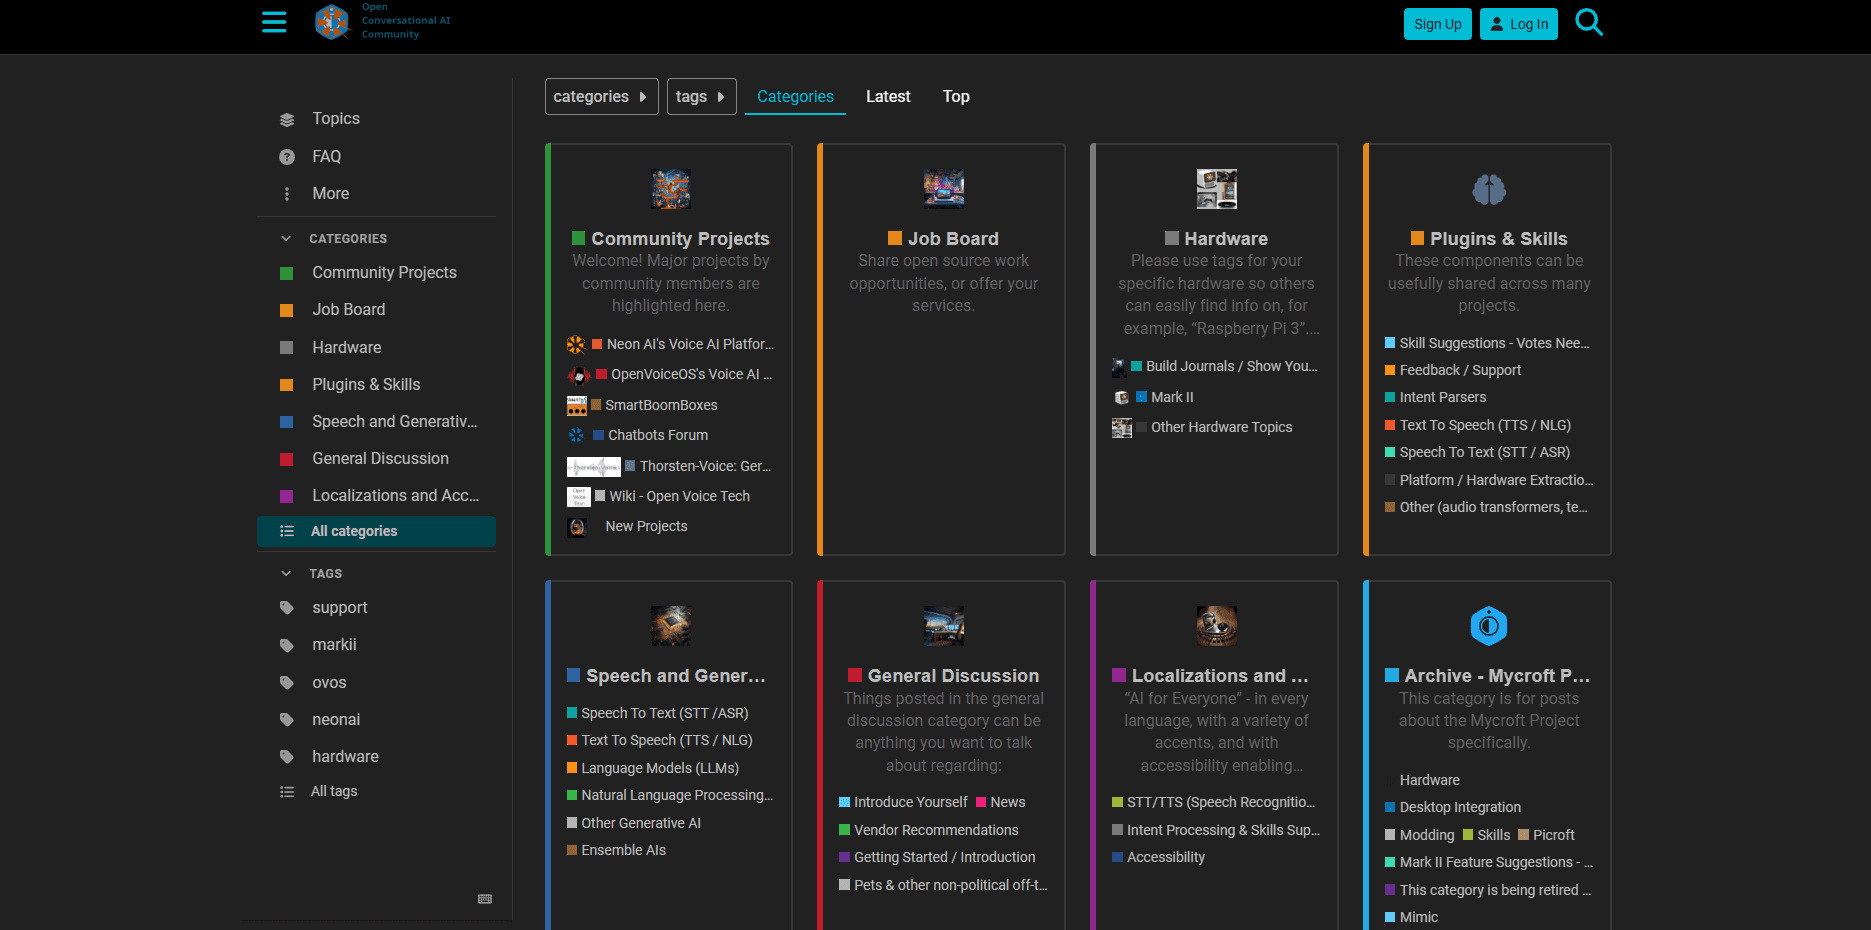The width and height of the screenshot is (1871, 930).
Task: Click the red General Discussion sidebar color square
Action: pyautogui.click(x=287, y=459)
